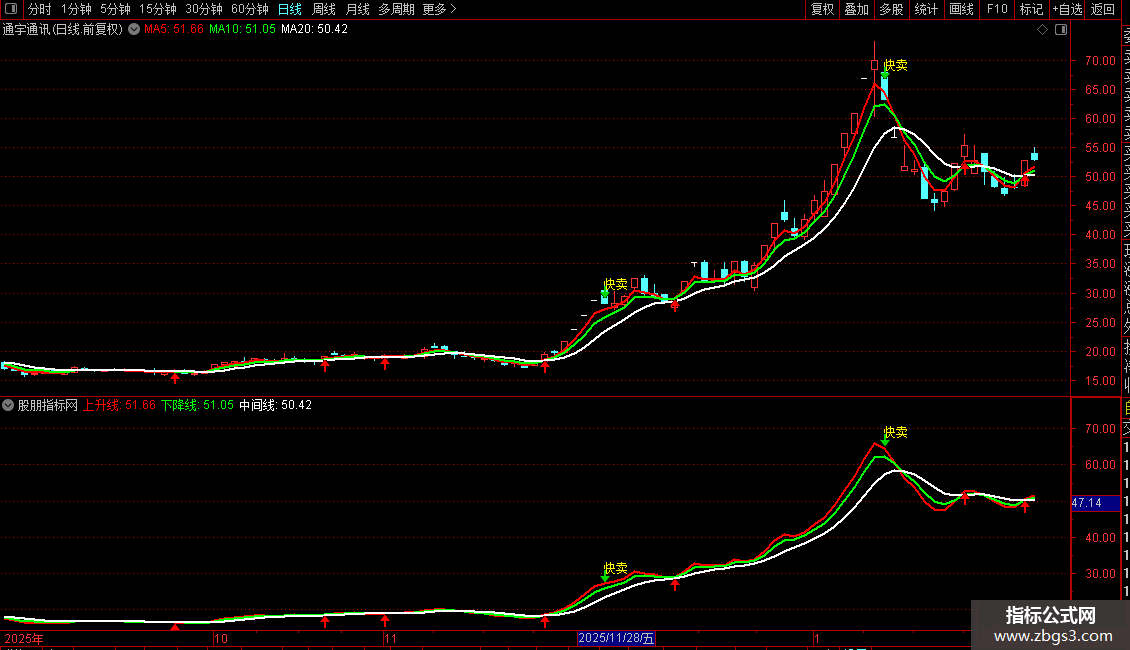This screenshot has width=1130, height=650.
Task: Click the 中间线: 50.42 label
Action: [275, 405]
